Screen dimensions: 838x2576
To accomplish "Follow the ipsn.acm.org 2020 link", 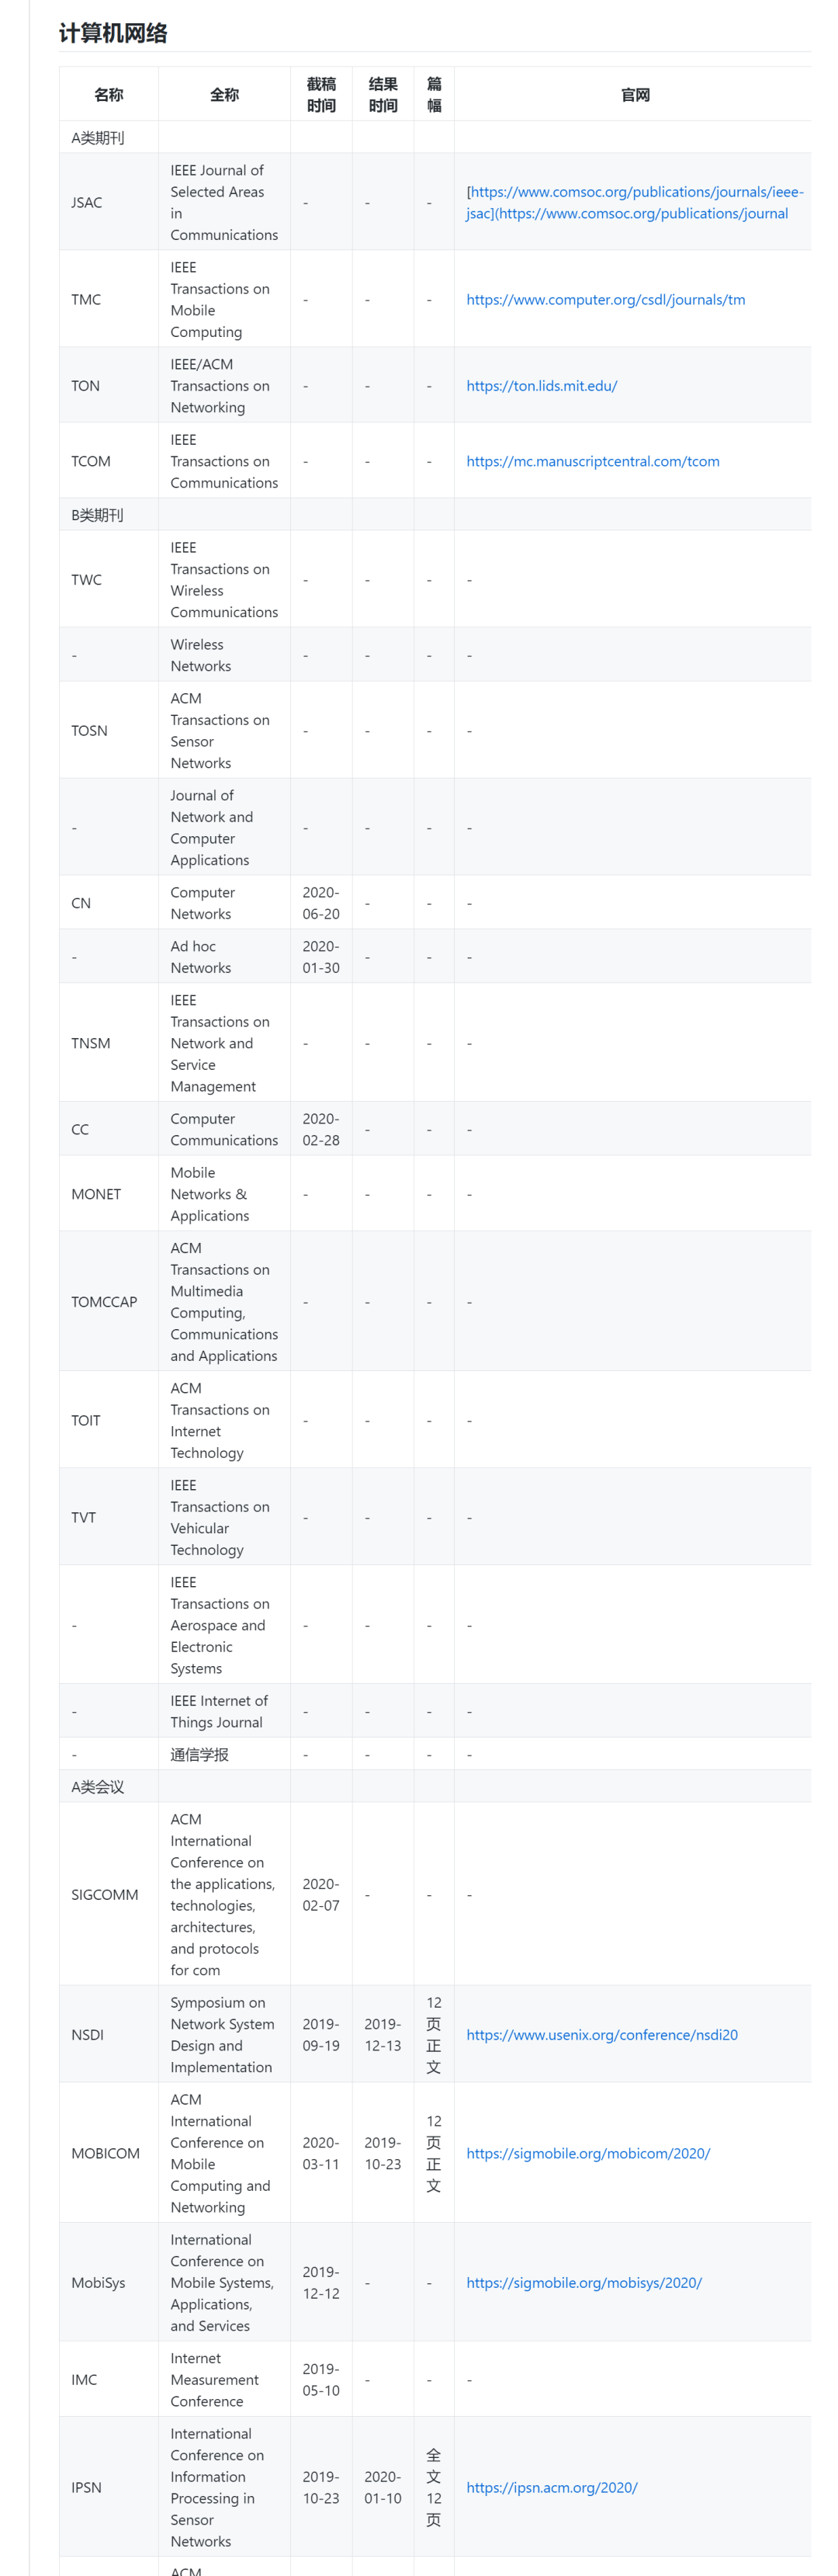I will [x=551, y=2487].
